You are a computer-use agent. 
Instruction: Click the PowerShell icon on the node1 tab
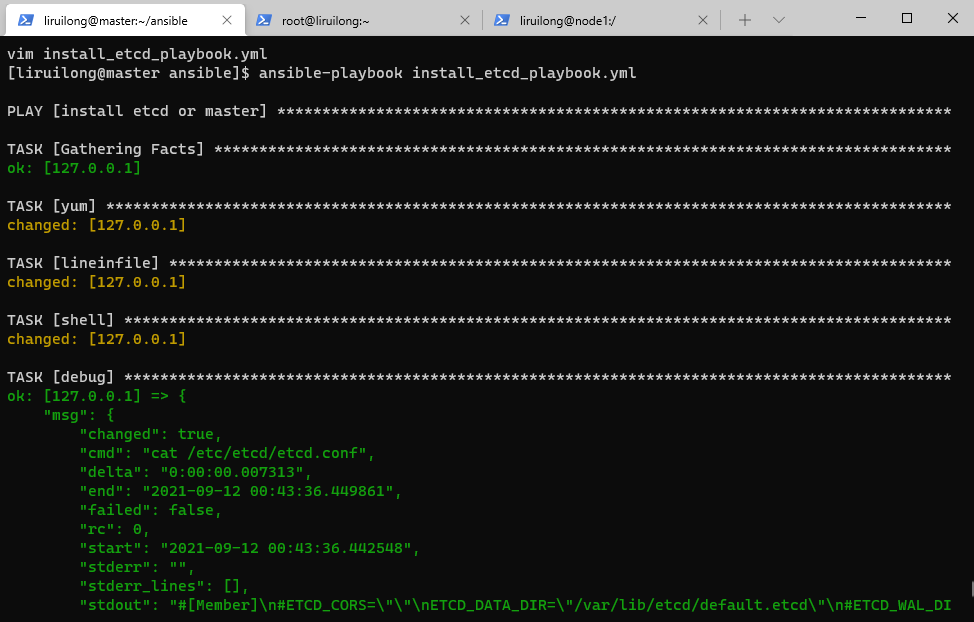pyautogui.click(x=502, y=21)
